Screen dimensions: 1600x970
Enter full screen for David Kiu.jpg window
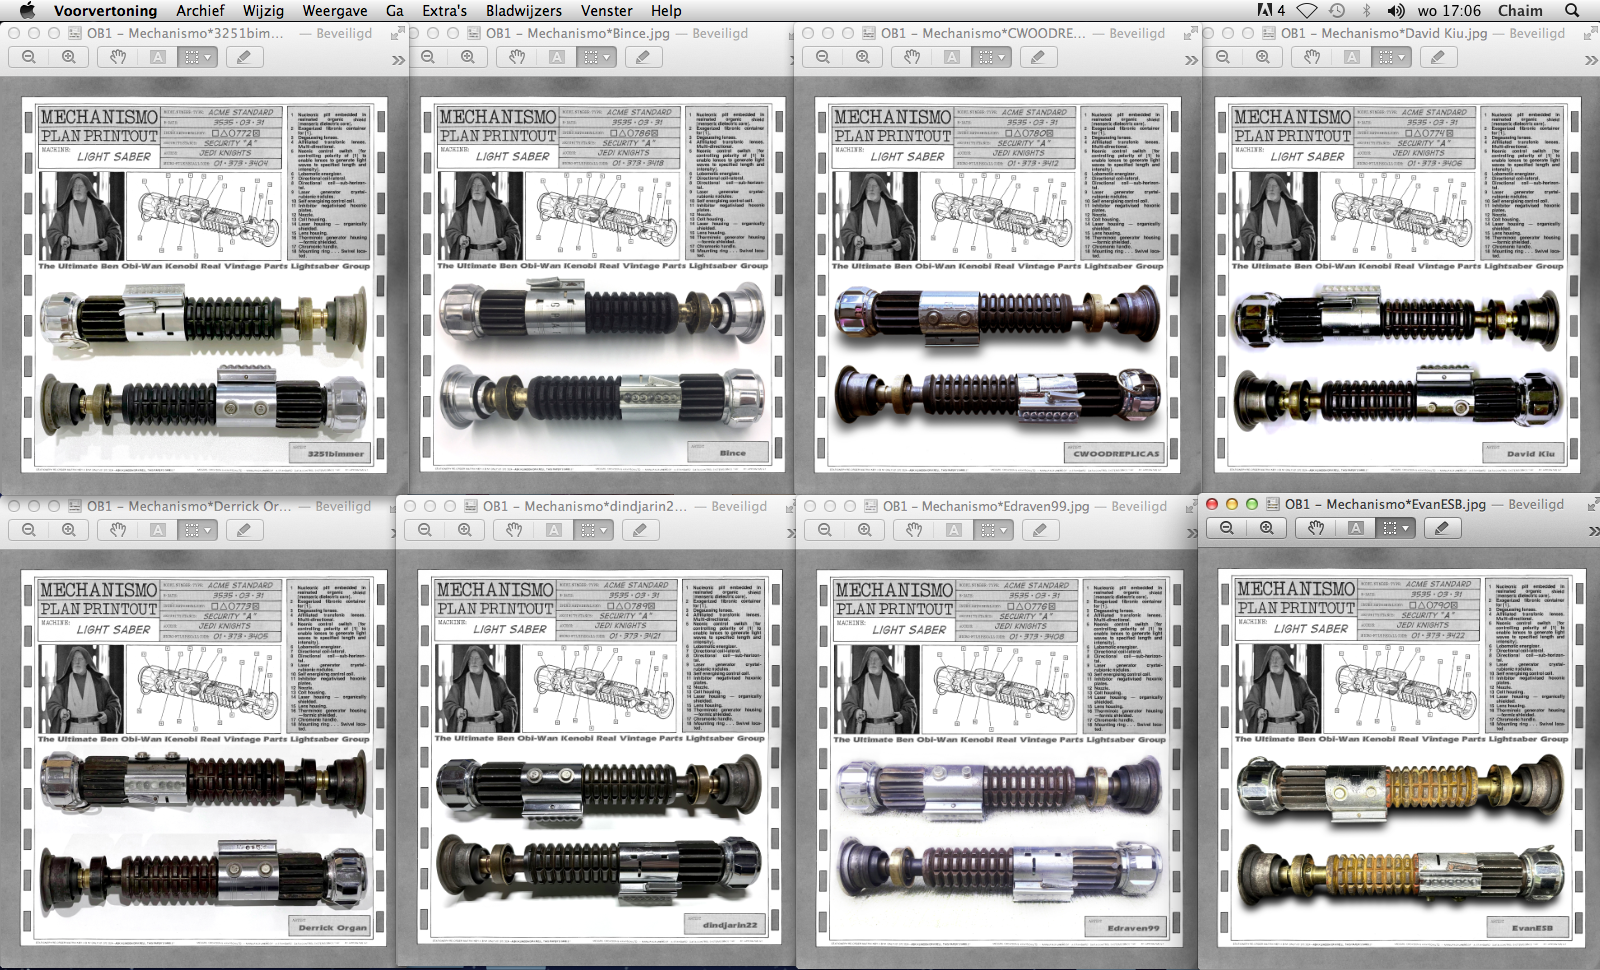1590,33
